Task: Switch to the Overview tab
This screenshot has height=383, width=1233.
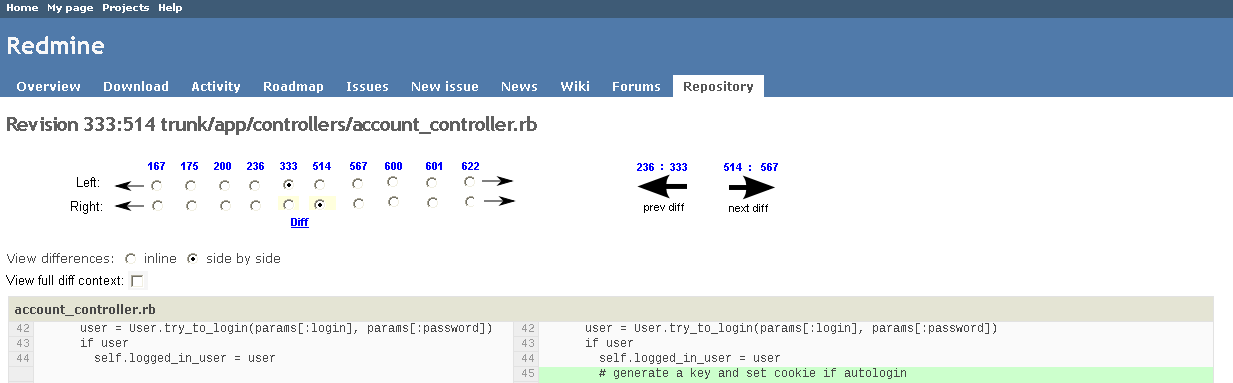Action: point(48,86)
